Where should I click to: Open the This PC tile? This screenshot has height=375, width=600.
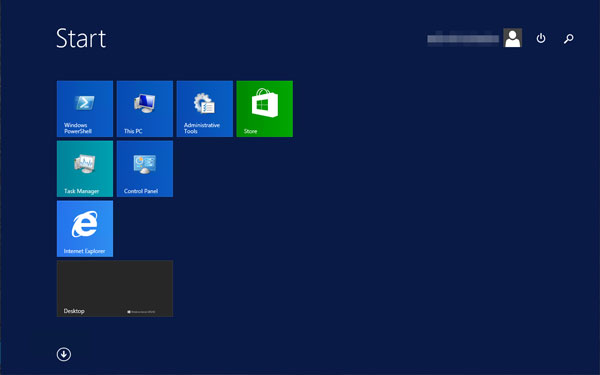pyautogui.click(x=145, y=109)
